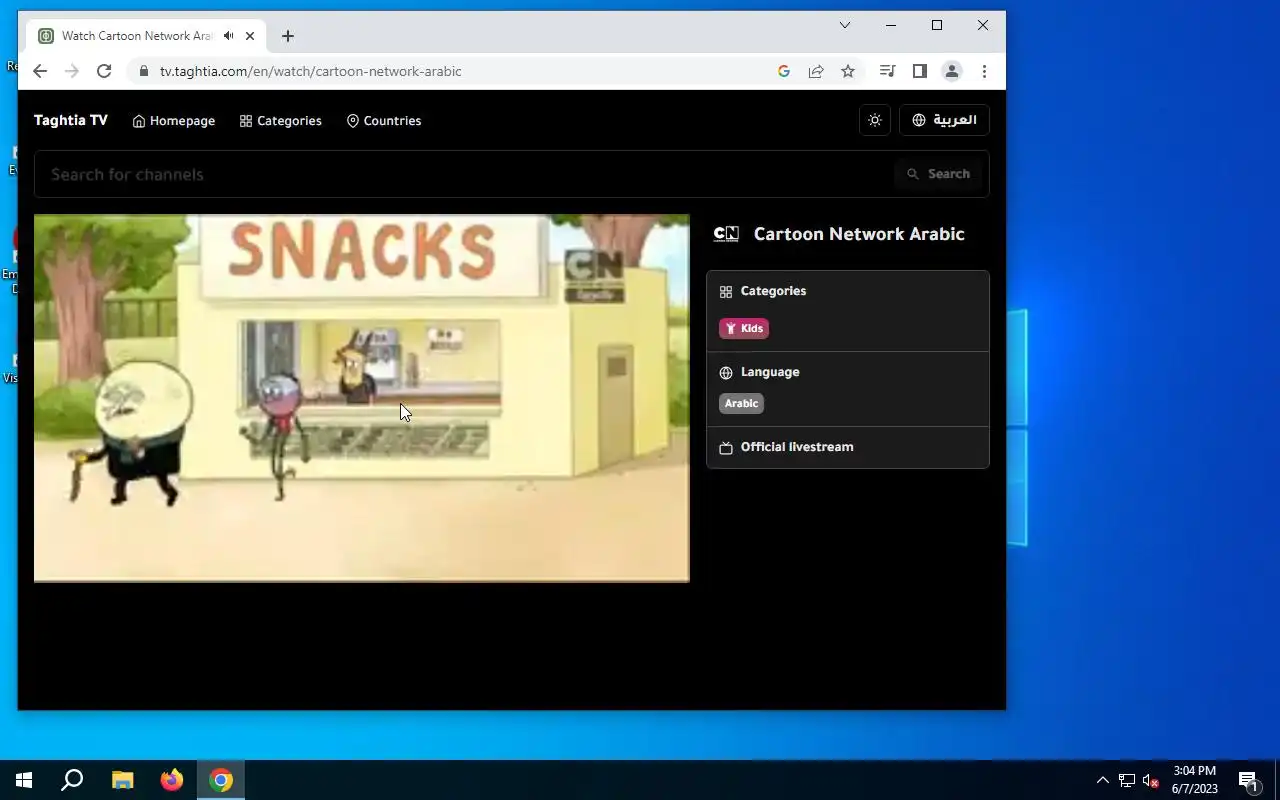Open the taskbar clock and date
1280x800 pixels.
1195,780
